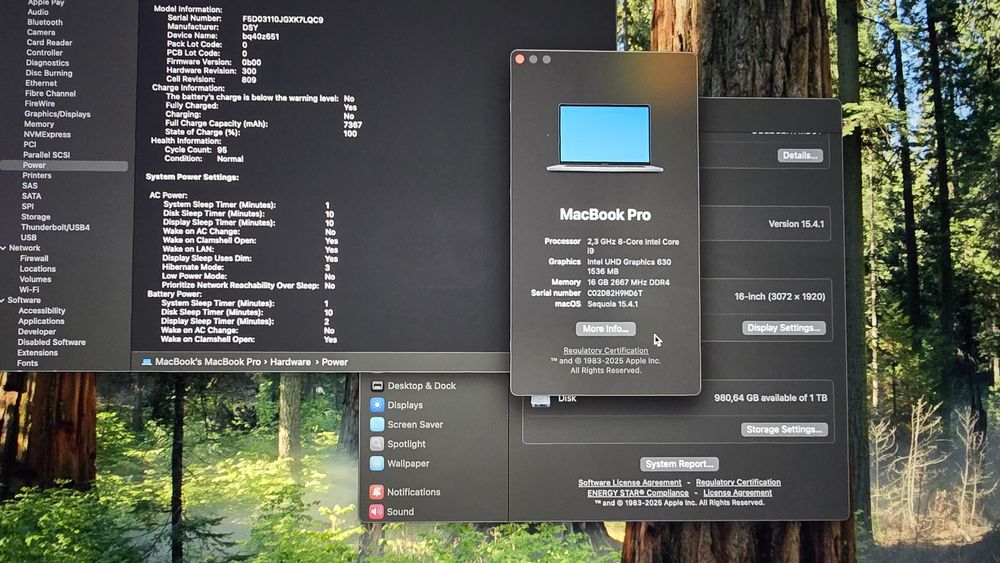The image size is (1000, 563).
Task: Click the computer icon in path bar
Action: [147, 362]
